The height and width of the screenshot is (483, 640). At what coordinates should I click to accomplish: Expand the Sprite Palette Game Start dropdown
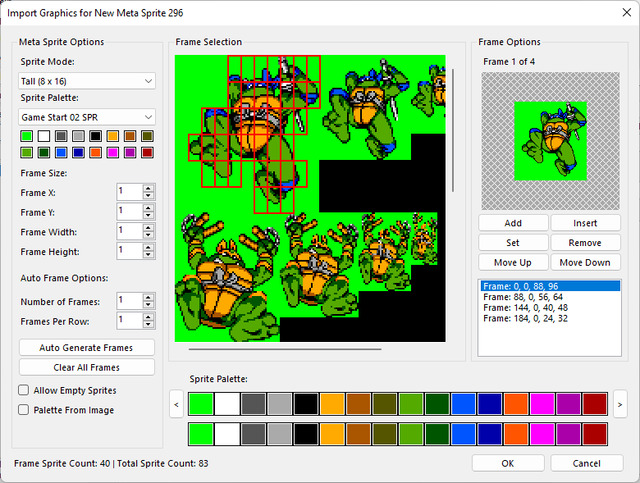click(x=87, y=117)
